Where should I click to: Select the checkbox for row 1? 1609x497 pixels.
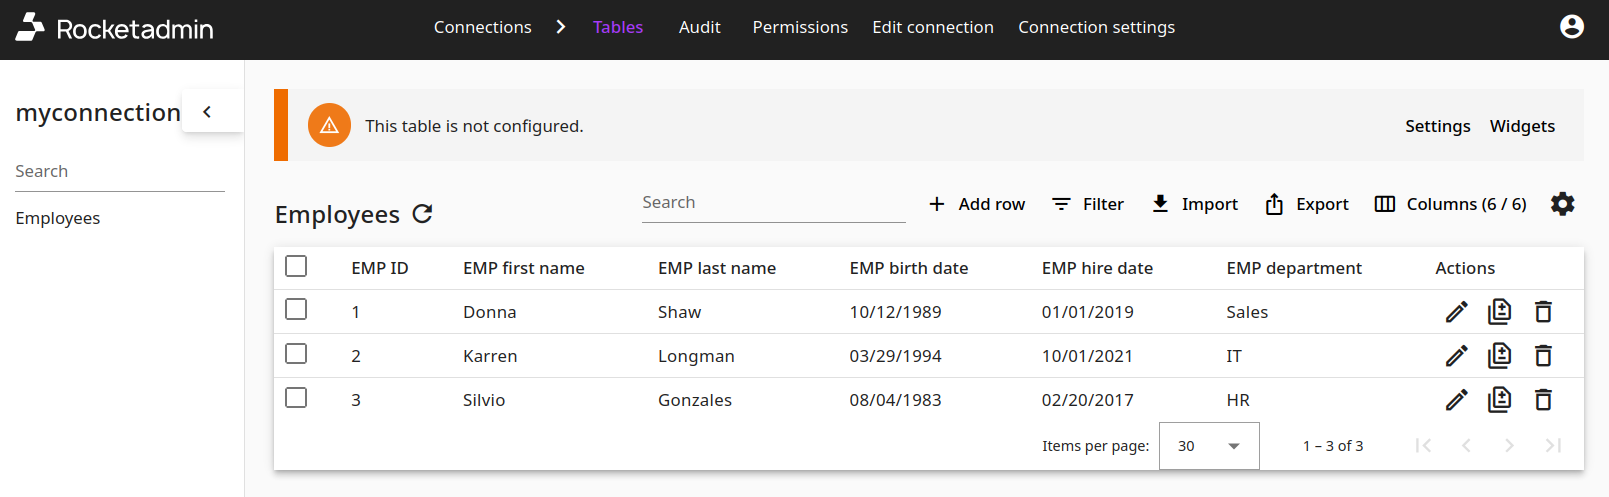(x=296, y=310)
